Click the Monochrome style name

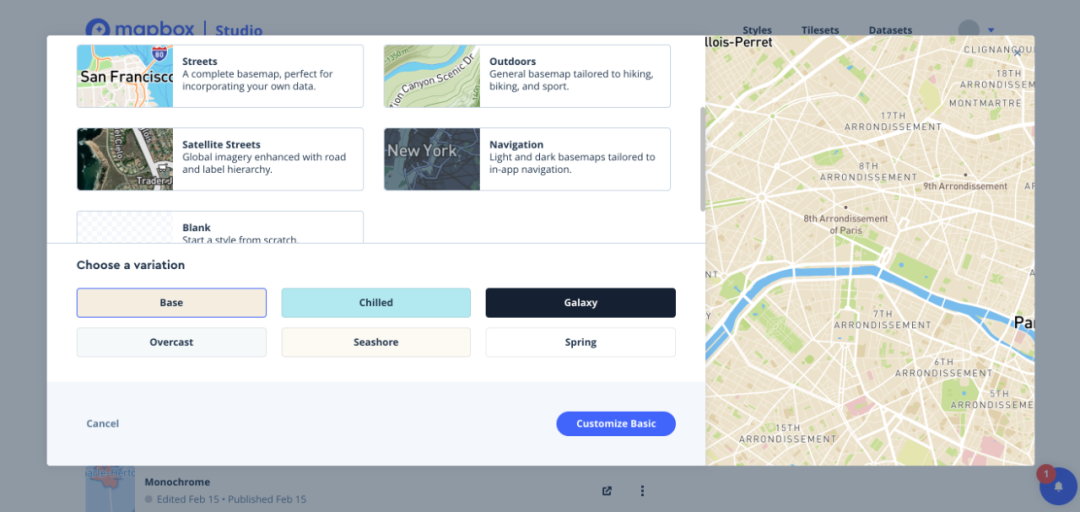pyautogui.click(x=177, y=482)
